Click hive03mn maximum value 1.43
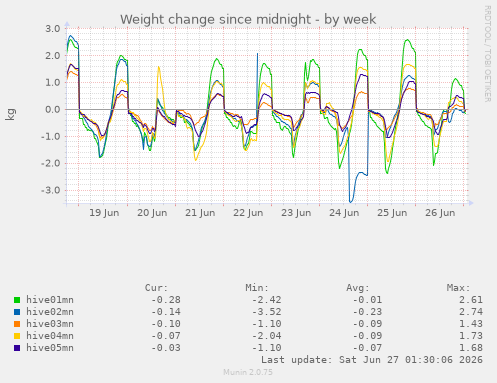This screenshot has width=497, height=383. [x=471, y=324]
